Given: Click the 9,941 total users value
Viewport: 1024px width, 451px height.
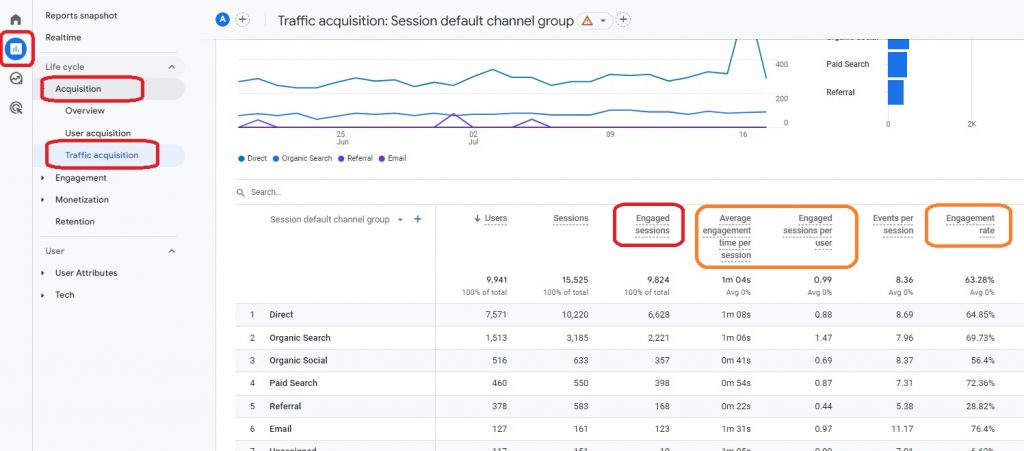Looking at the screenshot, I should (x=496, y=280).
